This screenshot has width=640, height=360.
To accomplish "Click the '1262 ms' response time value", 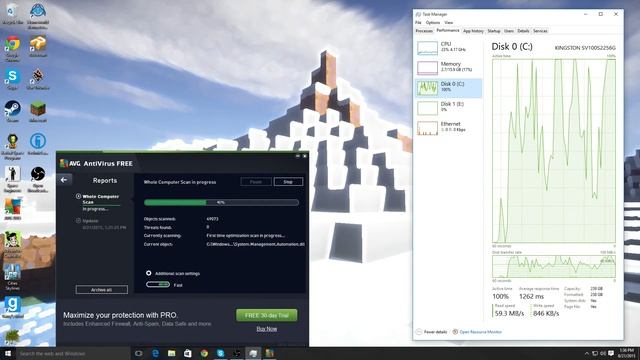I will click(x=531, y=296).
